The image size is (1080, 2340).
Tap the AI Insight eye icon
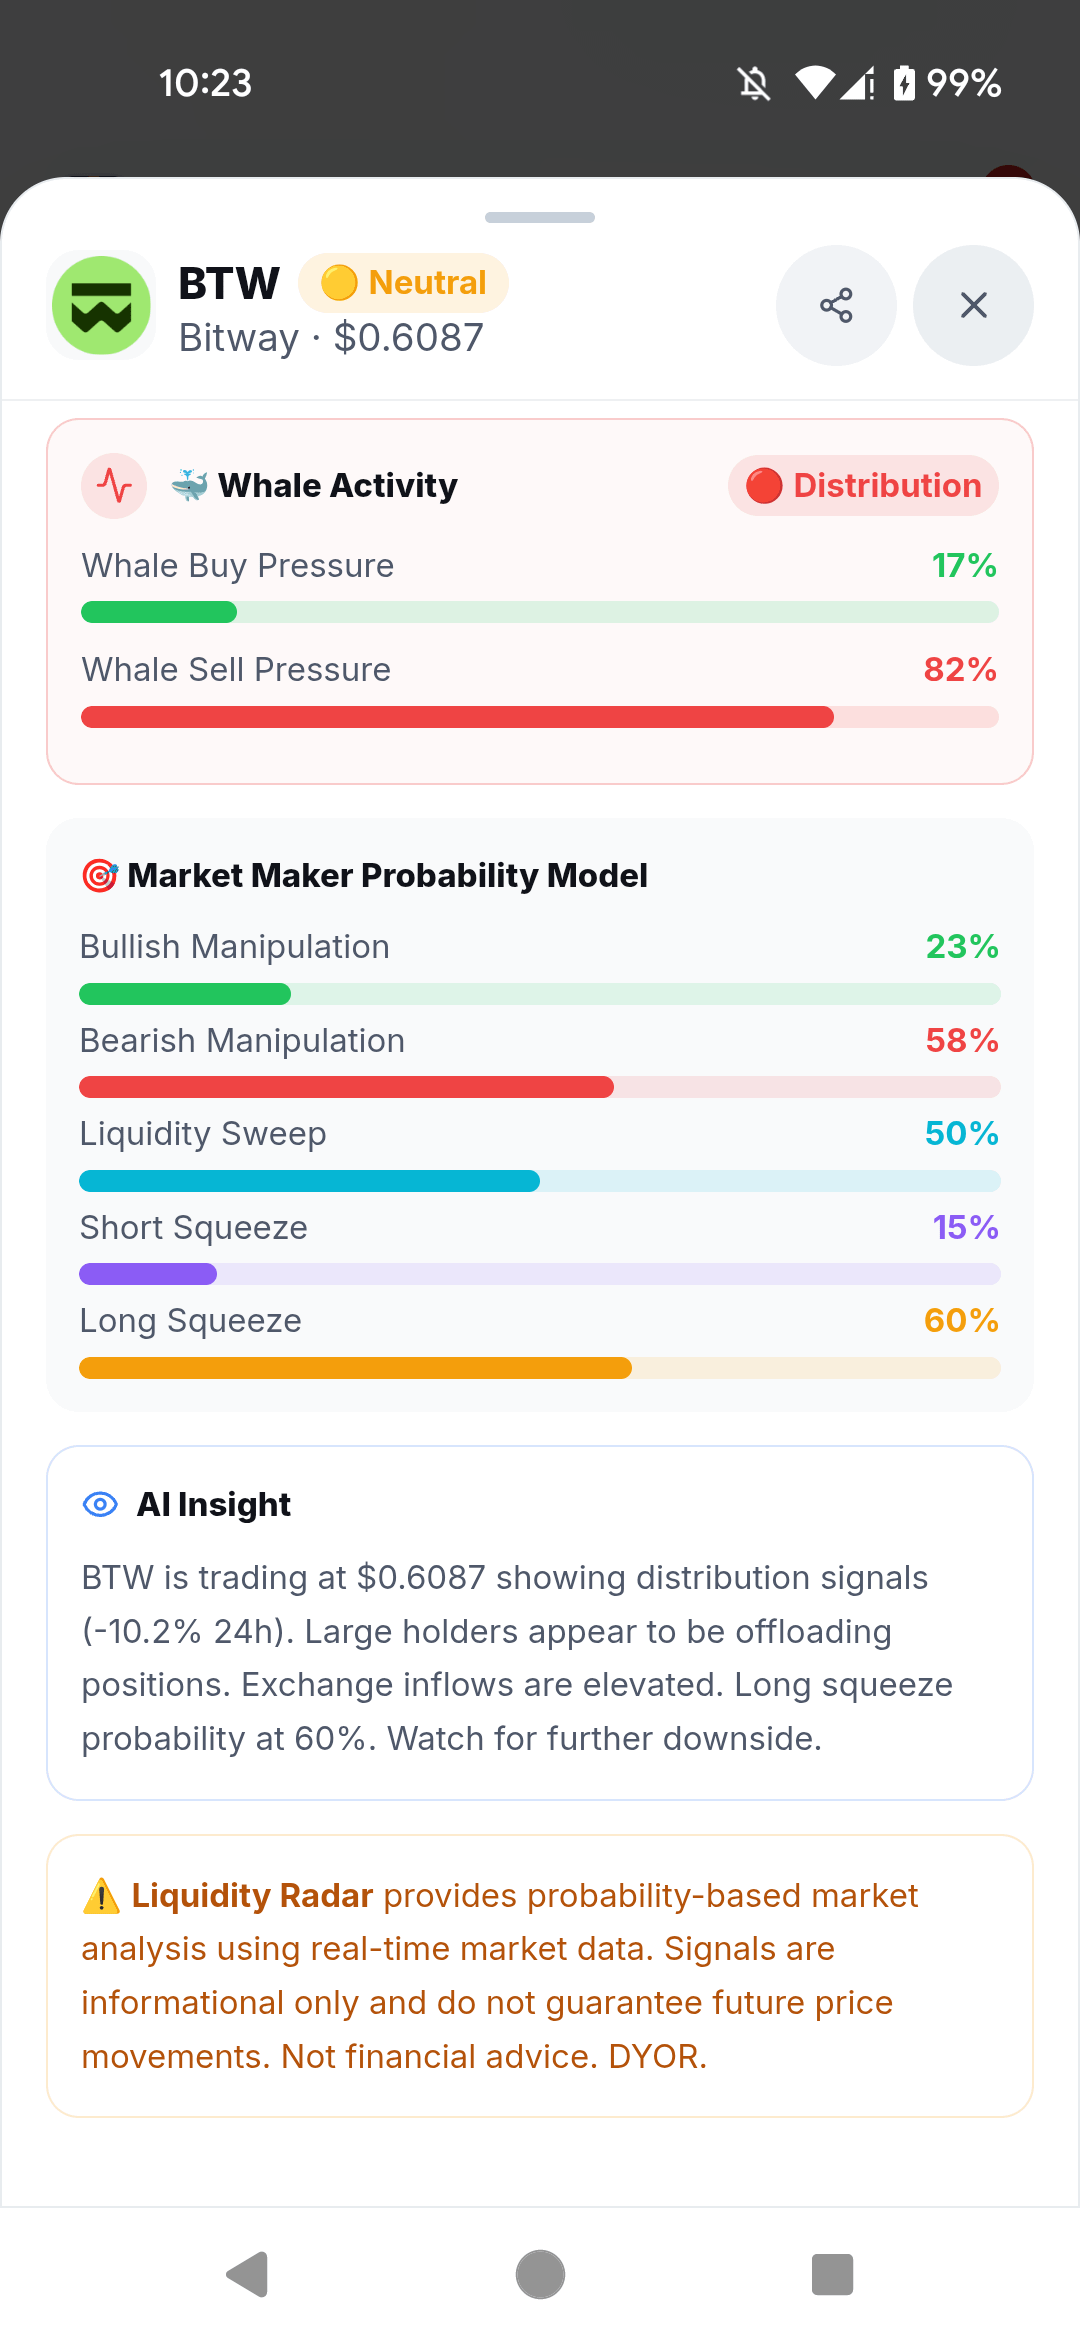click(x=100, y=1504)
